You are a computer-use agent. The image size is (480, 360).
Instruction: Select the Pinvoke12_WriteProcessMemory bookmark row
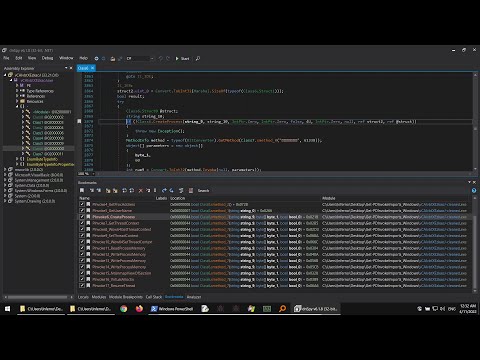point(275,254)
